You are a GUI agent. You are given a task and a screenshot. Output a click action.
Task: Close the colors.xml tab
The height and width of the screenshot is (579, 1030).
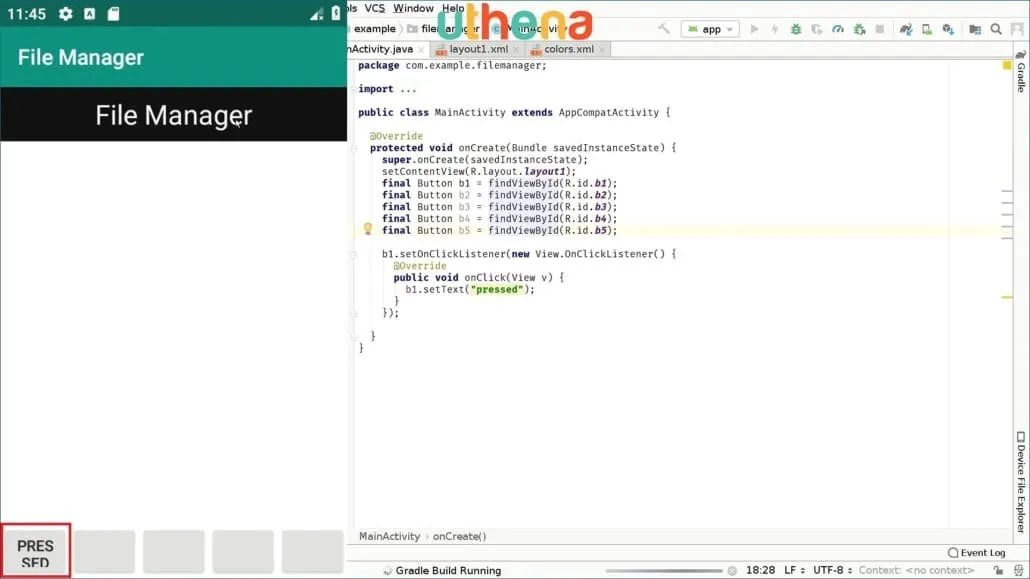click(x=602, y=50)
